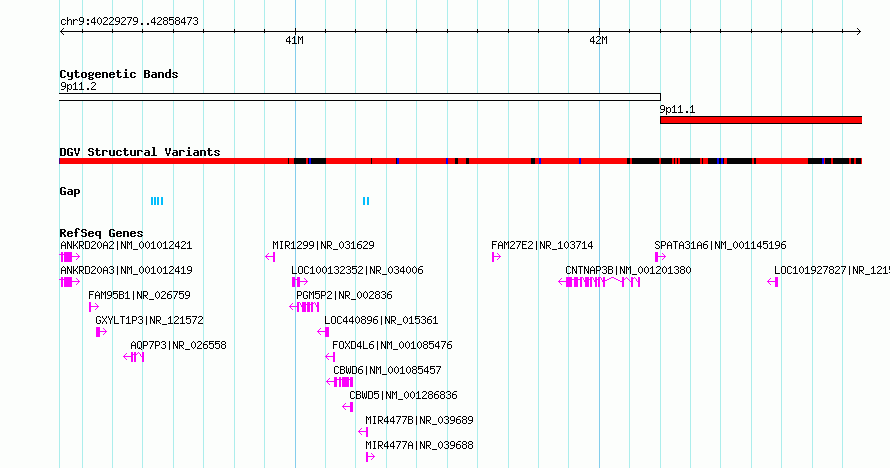Select the GXYLT1P3 gene glyph
The height and width of the screenshot is (468, 890).
101,332
